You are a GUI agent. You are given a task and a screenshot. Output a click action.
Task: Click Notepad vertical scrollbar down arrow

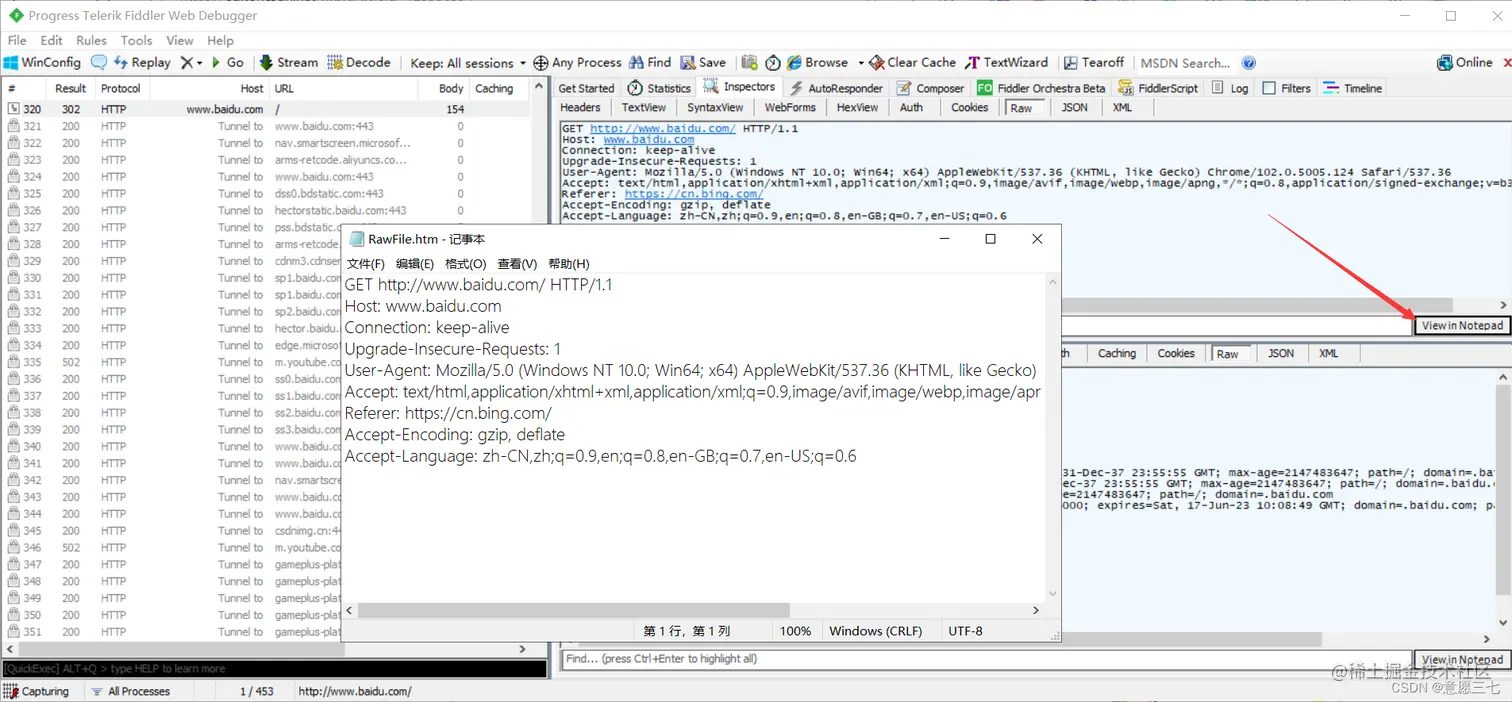[1052, 593]
